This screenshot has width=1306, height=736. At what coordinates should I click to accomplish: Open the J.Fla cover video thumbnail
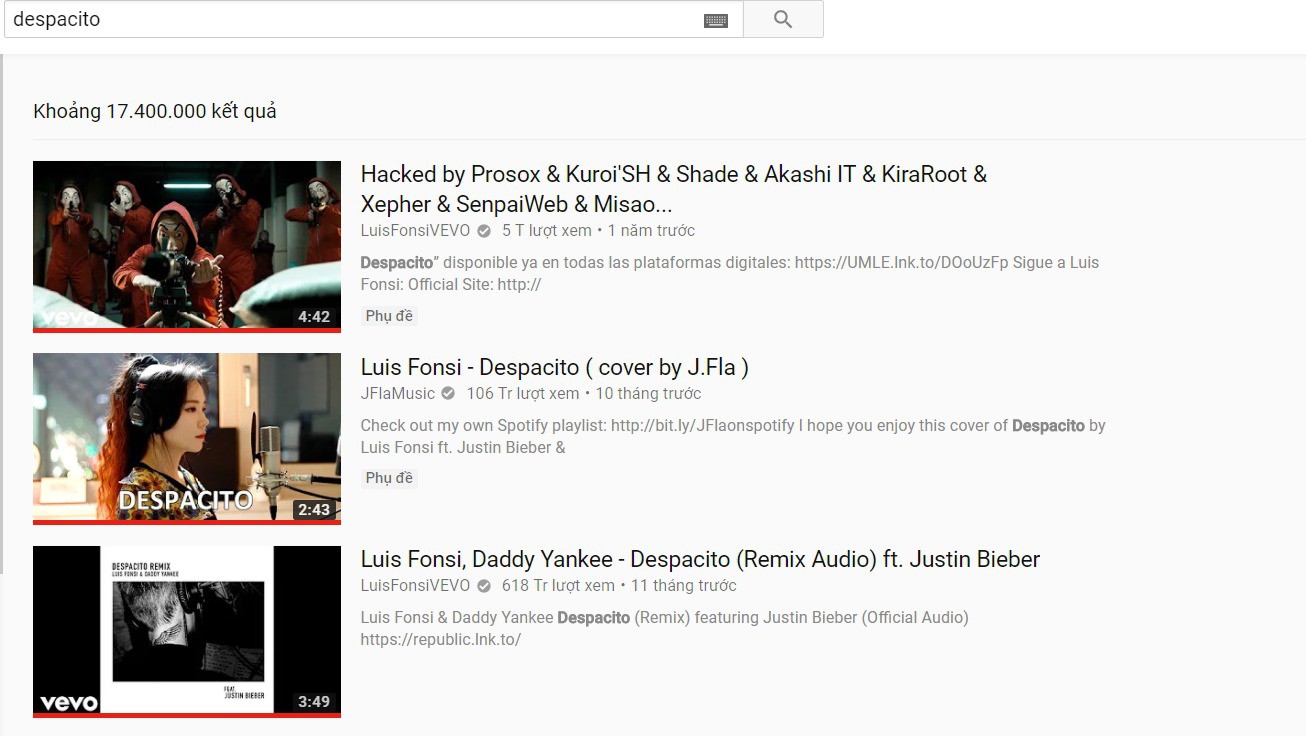coord(186,437)
